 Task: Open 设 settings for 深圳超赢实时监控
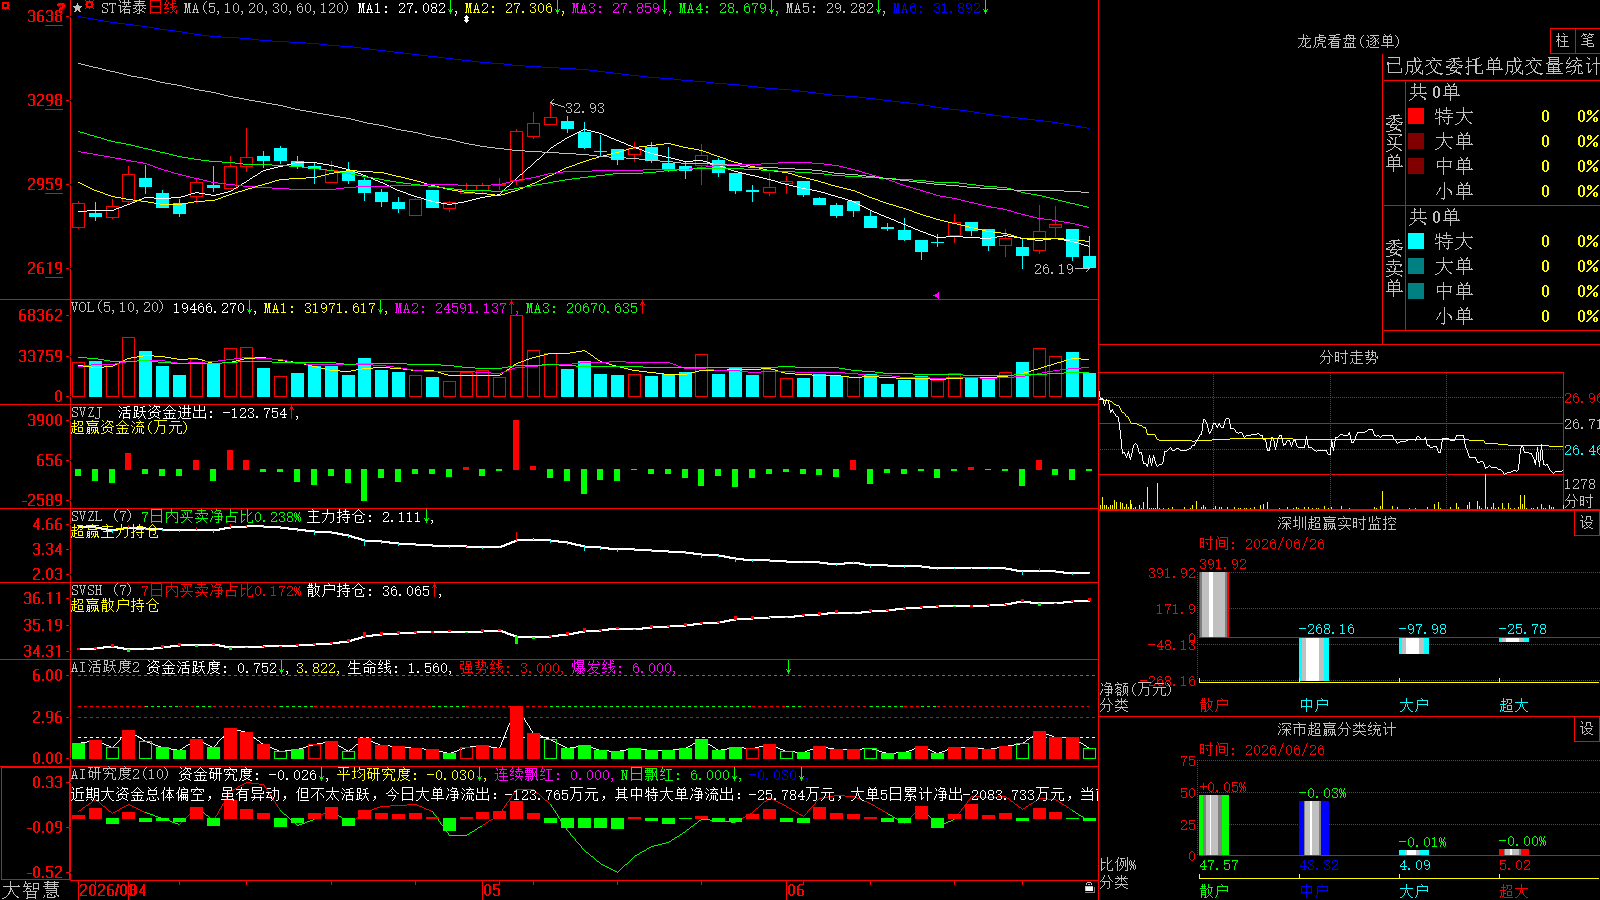click(x=1587, y=523)
